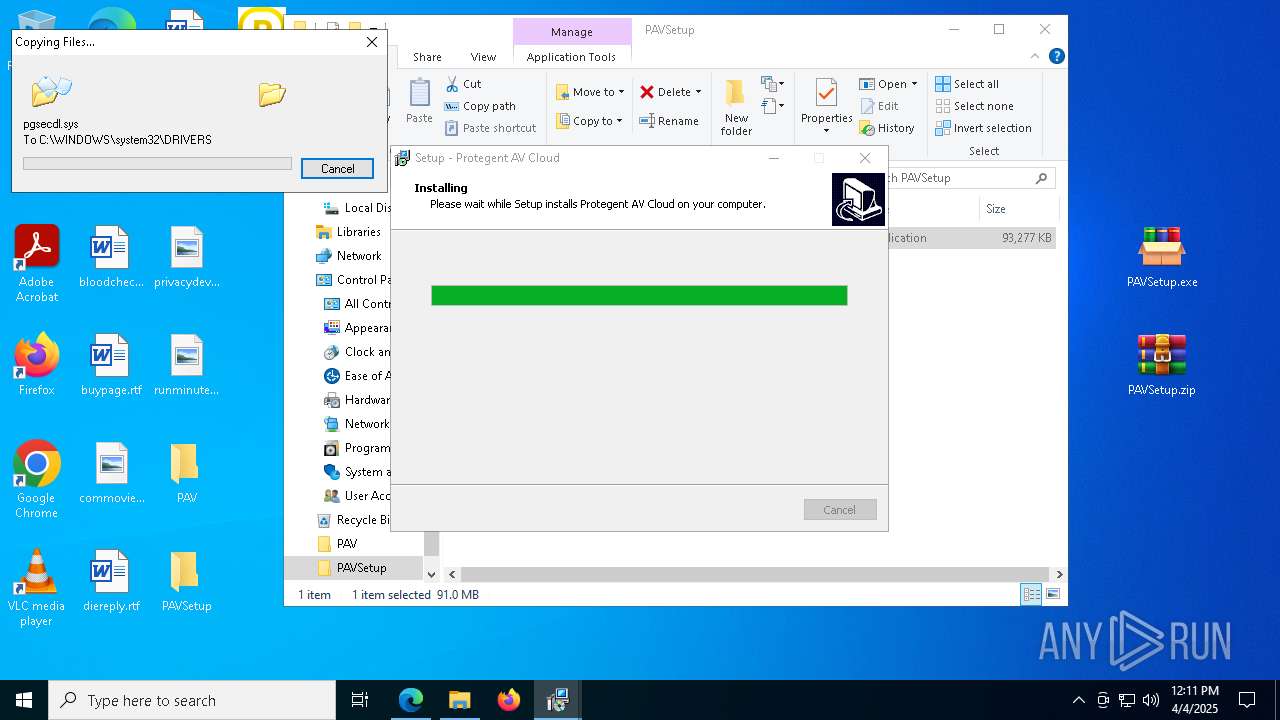
Task: Open the Open dropdown in ribbon
Action: (888, 84)
